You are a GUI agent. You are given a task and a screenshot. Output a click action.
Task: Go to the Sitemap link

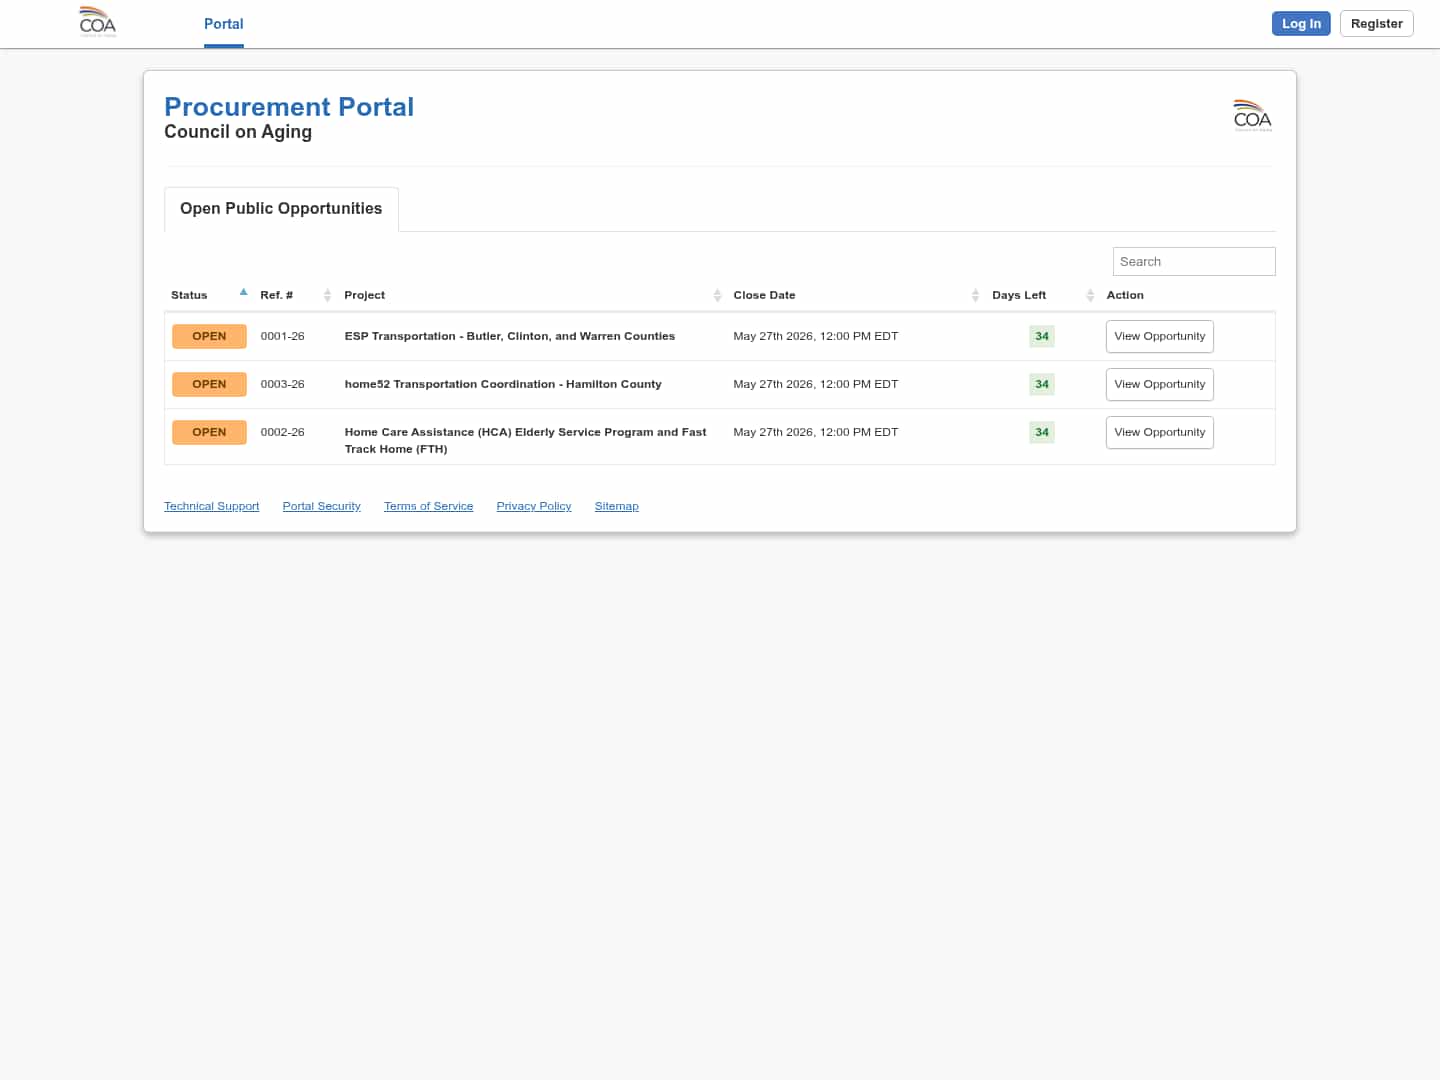(x=616, y=506)
